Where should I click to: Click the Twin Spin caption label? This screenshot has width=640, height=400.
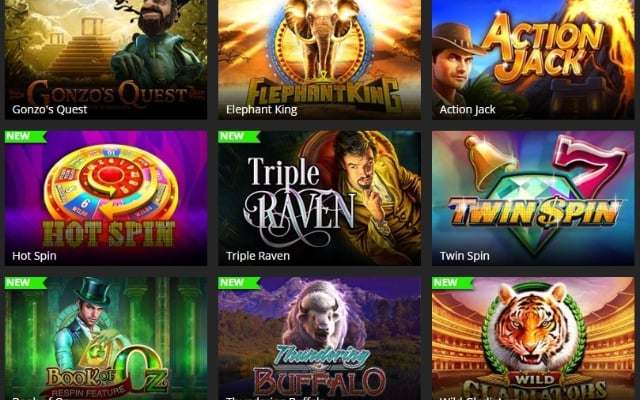(x=464, y=256)
